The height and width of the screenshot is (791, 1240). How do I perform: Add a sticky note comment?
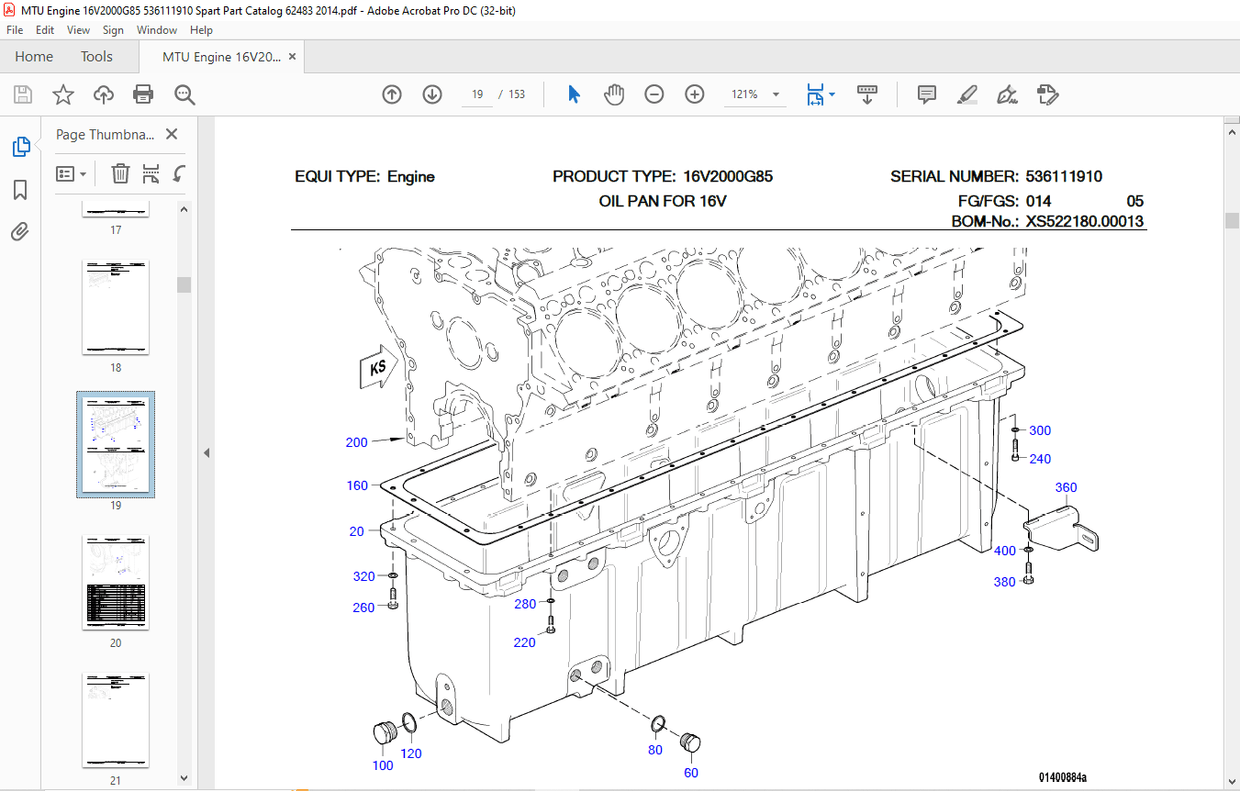pyautogui.click(x=926, y=94)
